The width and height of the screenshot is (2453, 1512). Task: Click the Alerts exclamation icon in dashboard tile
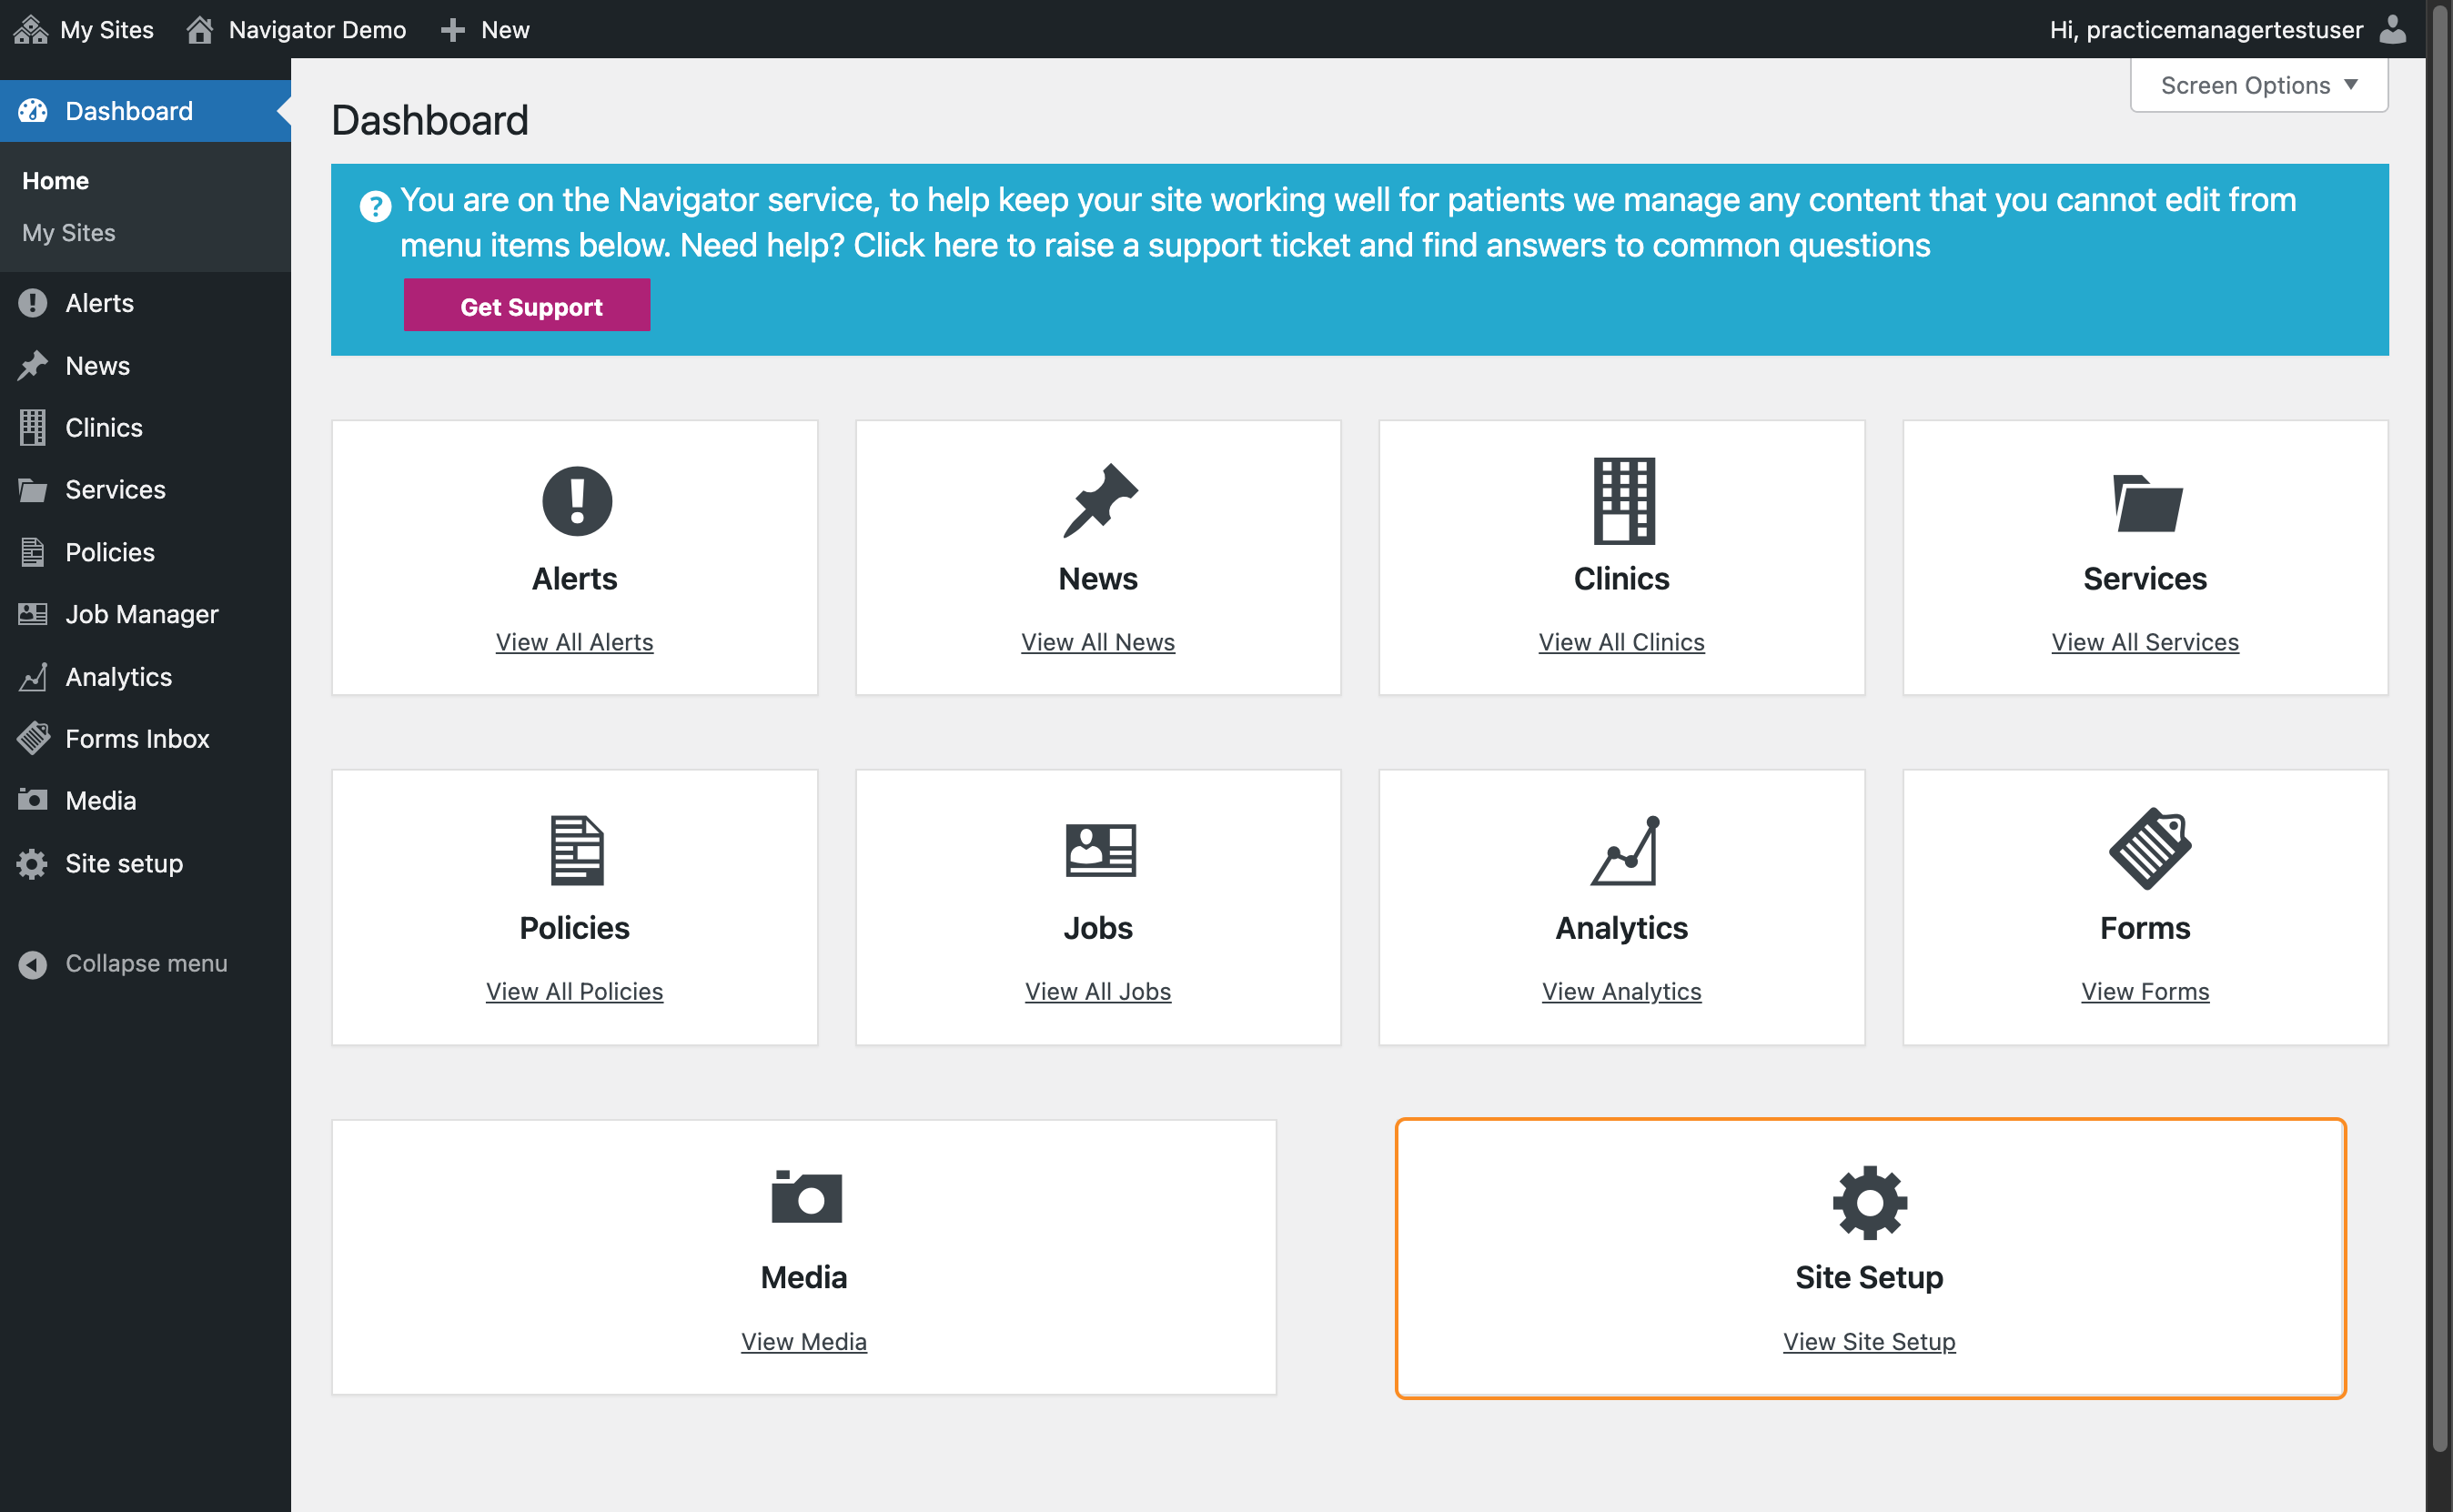[576, 501]
